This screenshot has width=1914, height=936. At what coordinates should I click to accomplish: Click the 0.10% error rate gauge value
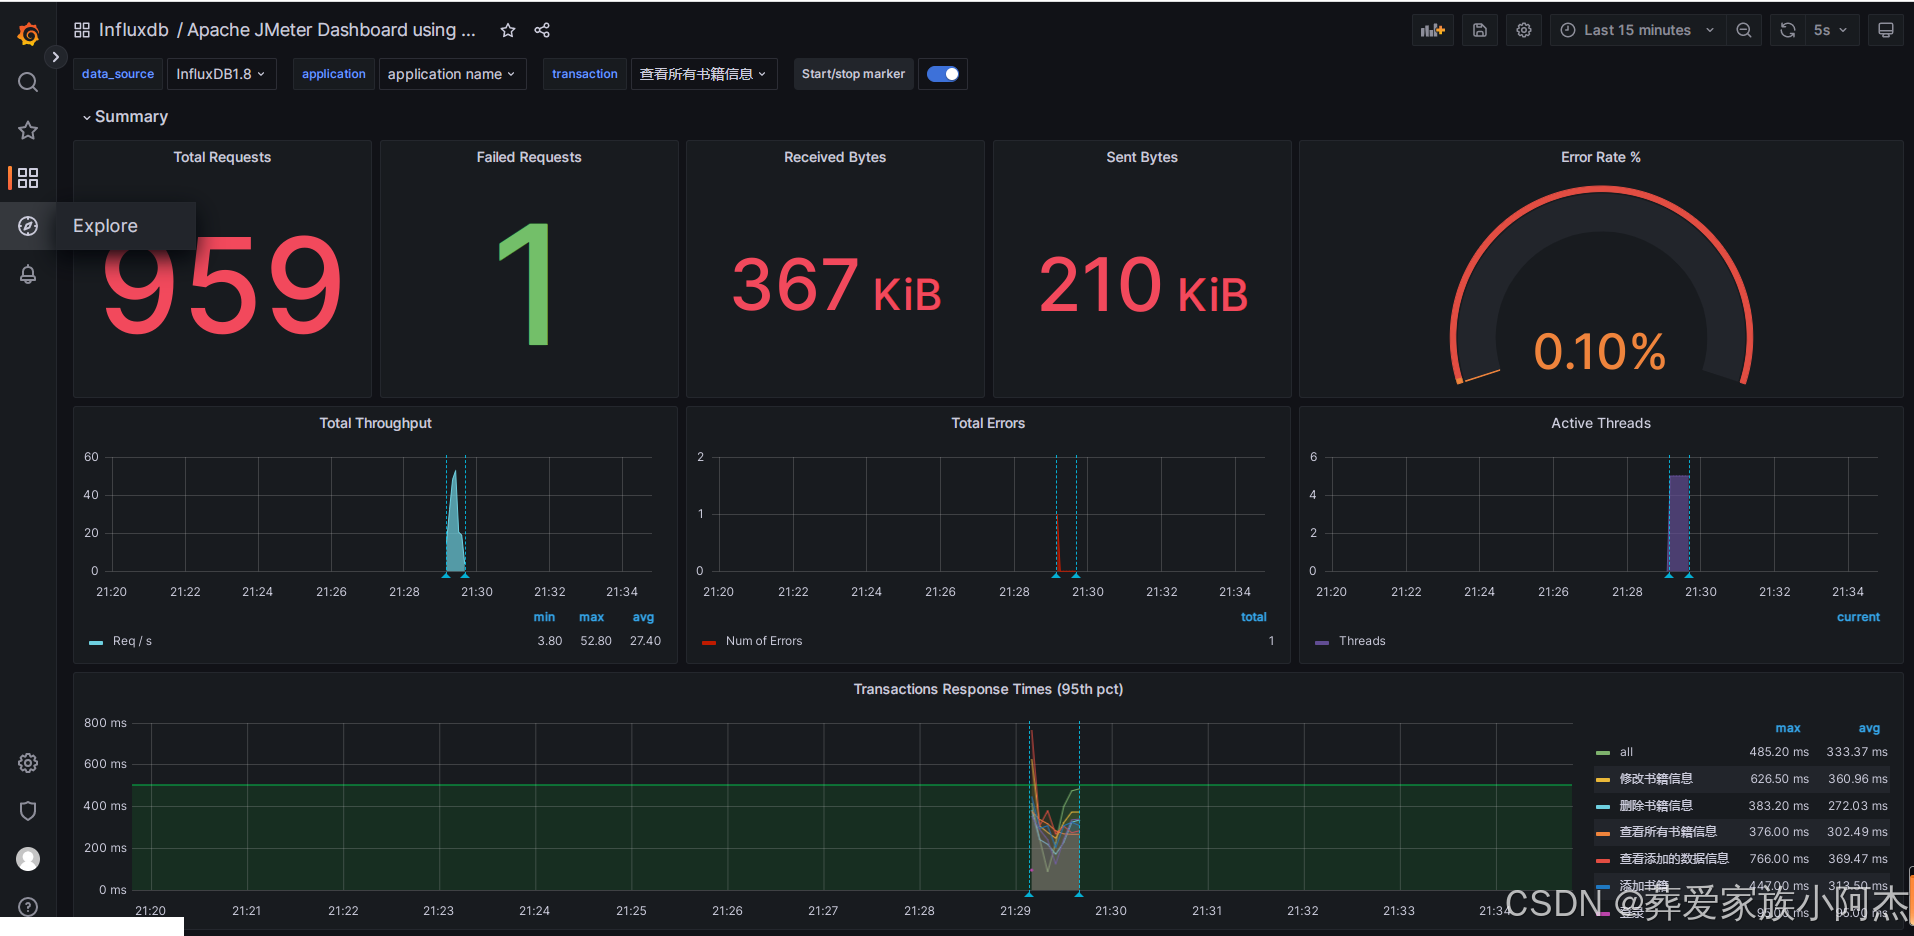pos(1600,351)
